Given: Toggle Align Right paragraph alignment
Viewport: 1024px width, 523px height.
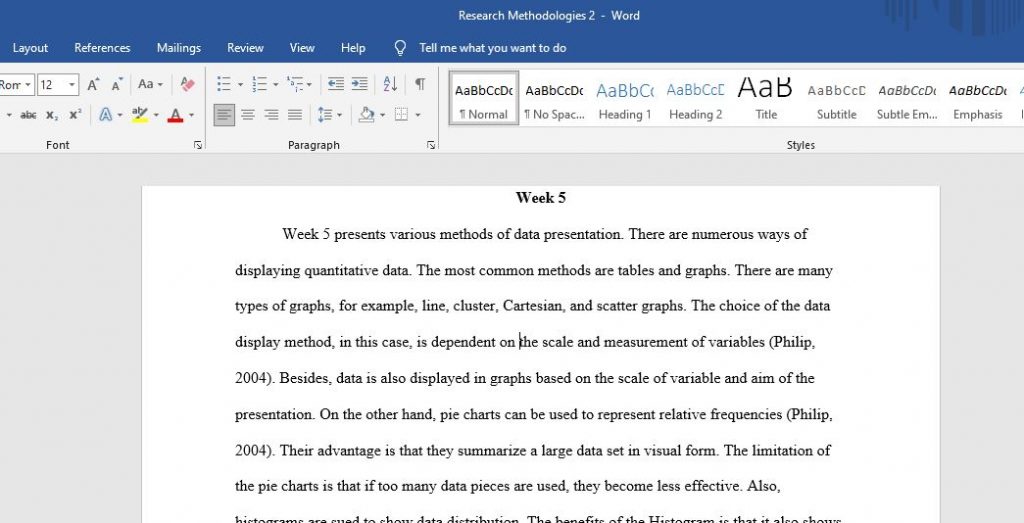Looking at the screenshot, I should pyautogui.click(x=272, y=116).
